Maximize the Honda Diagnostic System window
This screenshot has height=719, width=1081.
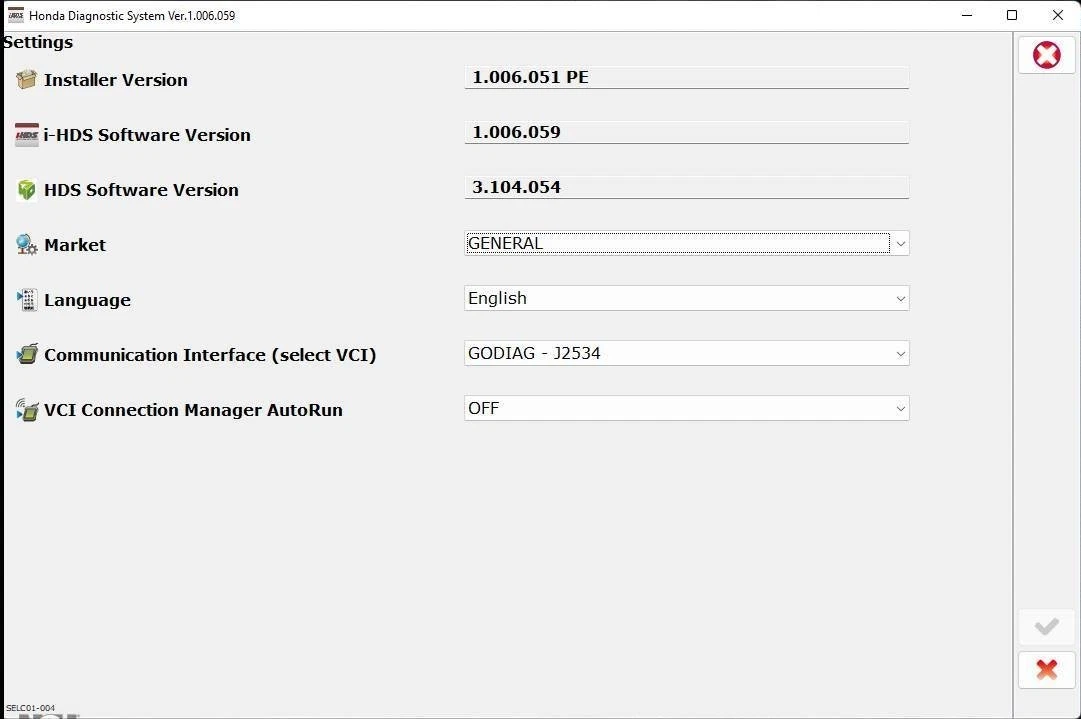click(x=1012, y=15)
